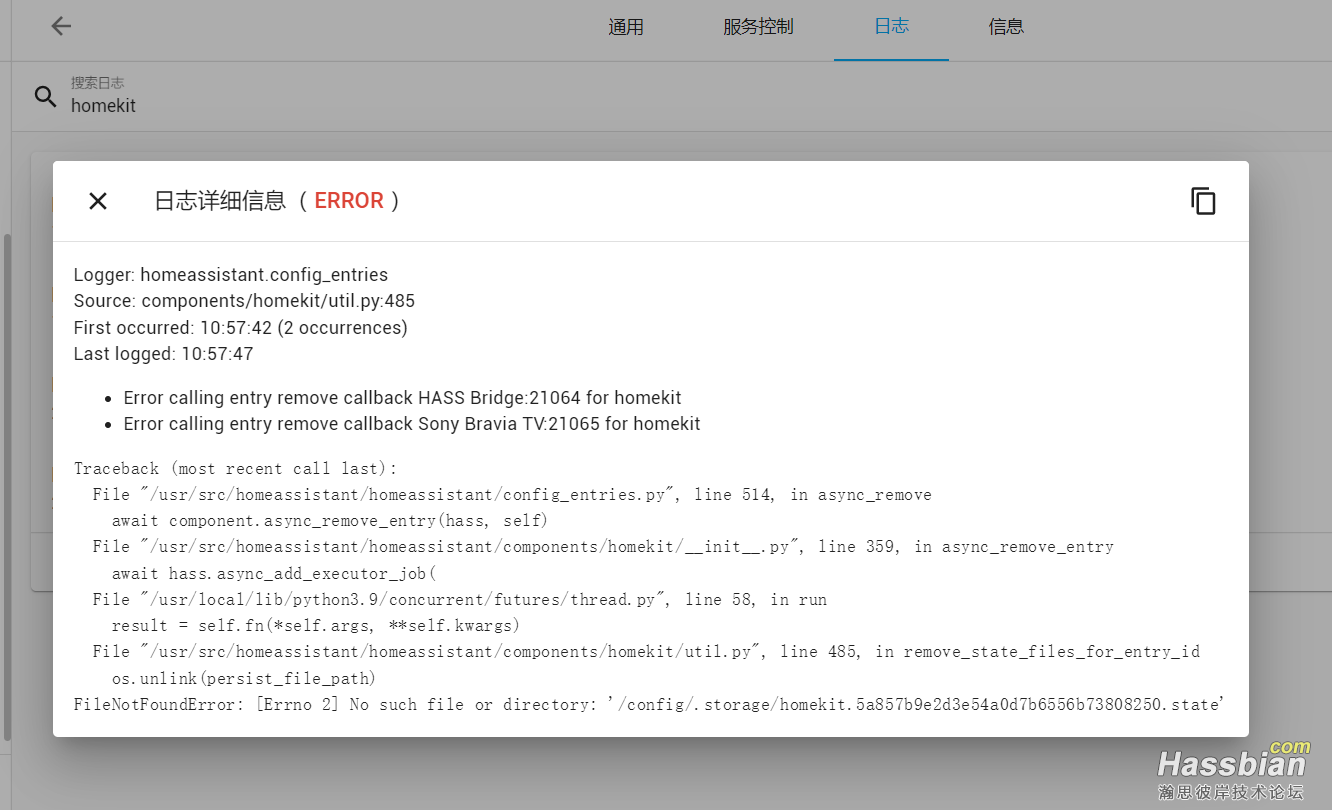This screenshot has width=1332, height=810.
Task: Click the vertical scrollbar on left edge
Action: pos(7,487)
